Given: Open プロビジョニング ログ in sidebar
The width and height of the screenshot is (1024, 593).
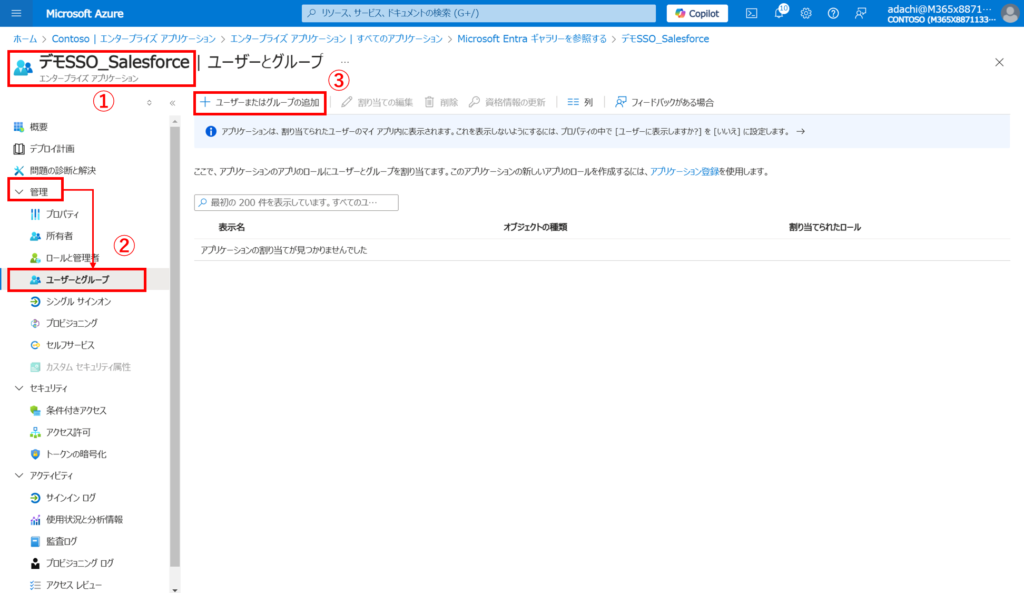Looking at the screenshot, I should pos(79,563).
